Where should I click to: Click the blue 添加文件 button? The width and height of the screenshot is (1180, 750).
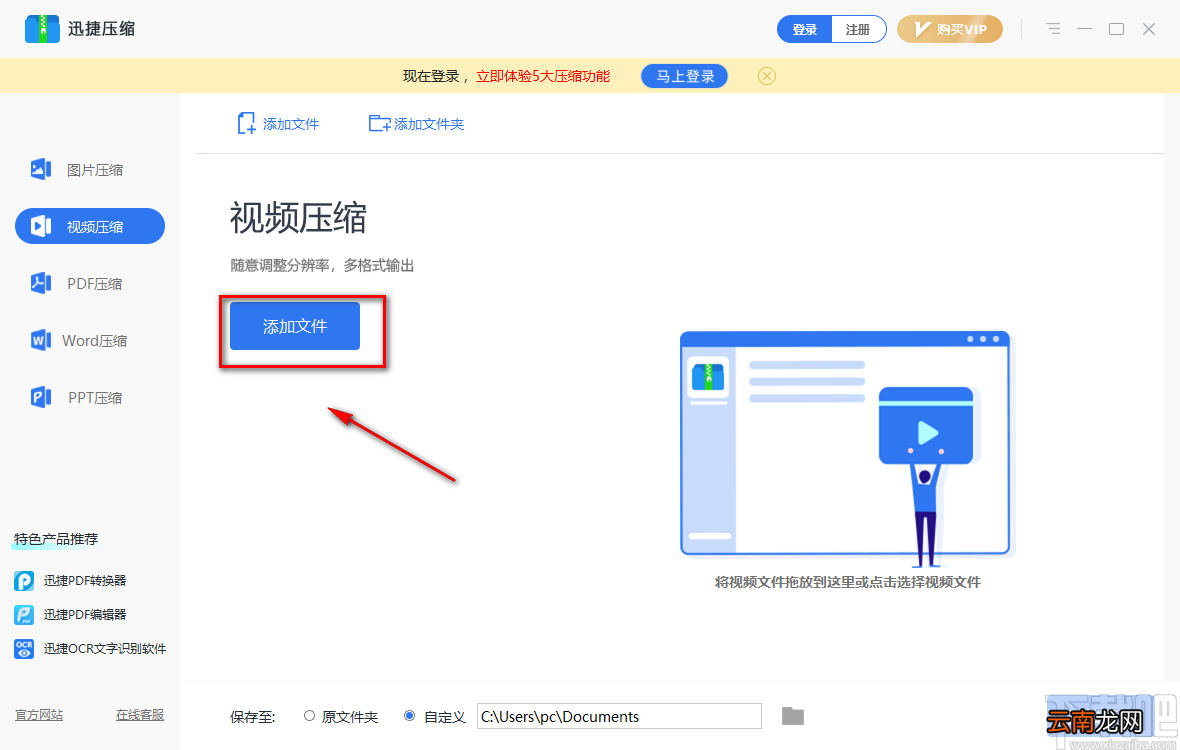[x=295, y=326]
